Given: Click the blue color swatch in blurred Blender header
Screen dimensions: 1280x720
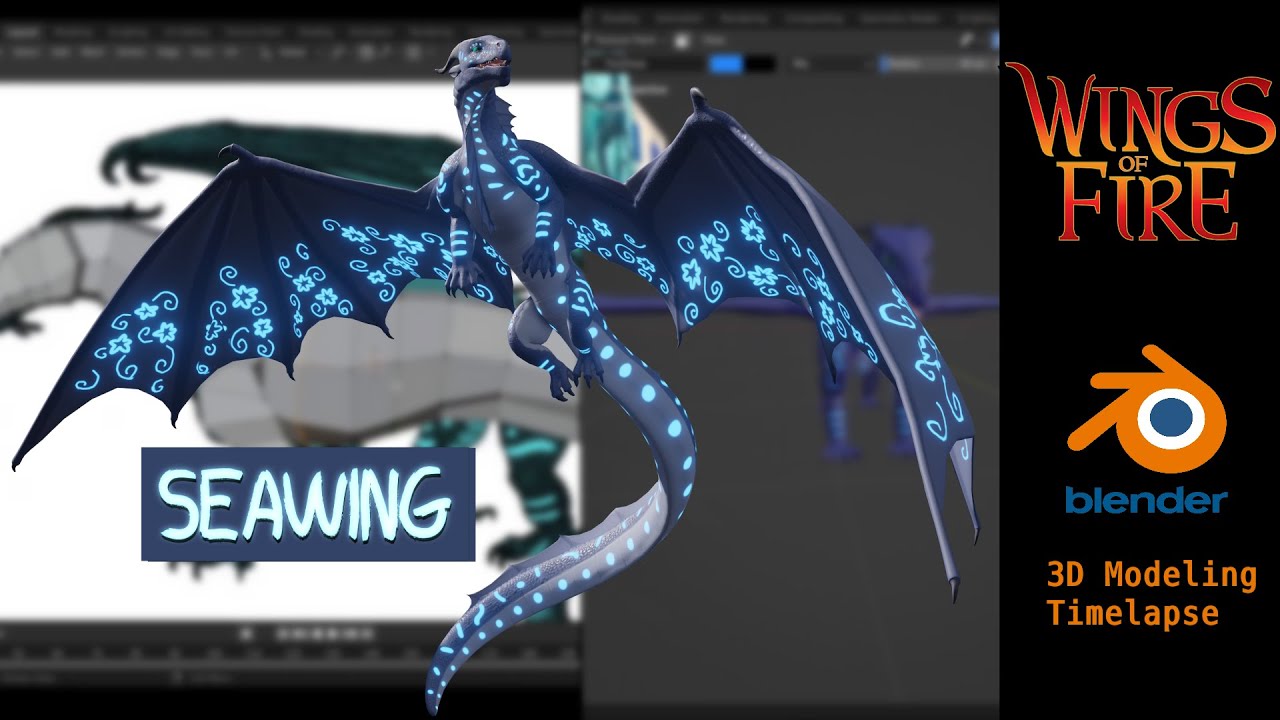Looking at the screenshot, I should pos(726,63).
